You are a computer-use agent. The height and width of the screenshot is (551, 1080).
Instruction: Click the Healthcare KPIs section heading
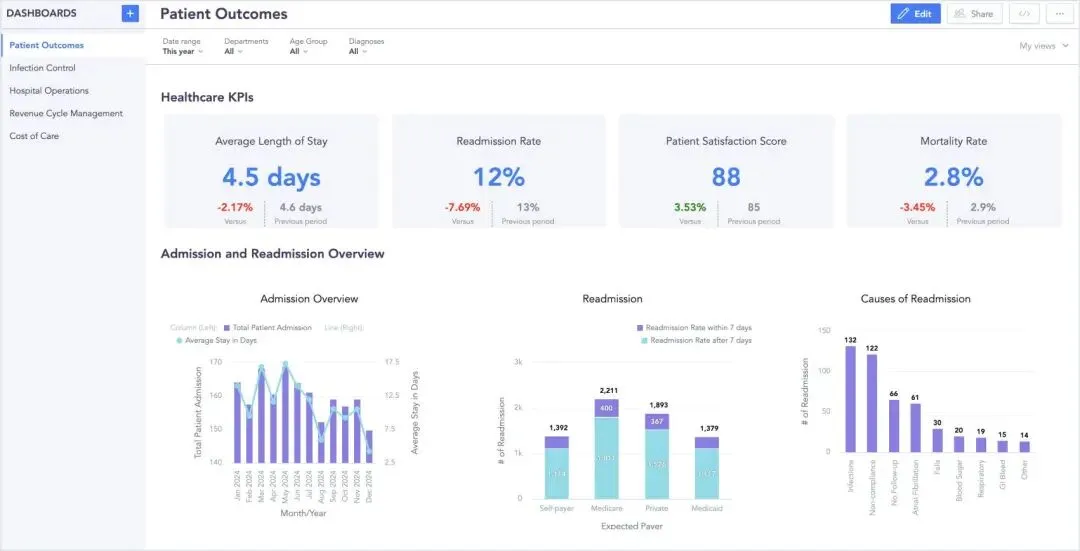(207, 97)
